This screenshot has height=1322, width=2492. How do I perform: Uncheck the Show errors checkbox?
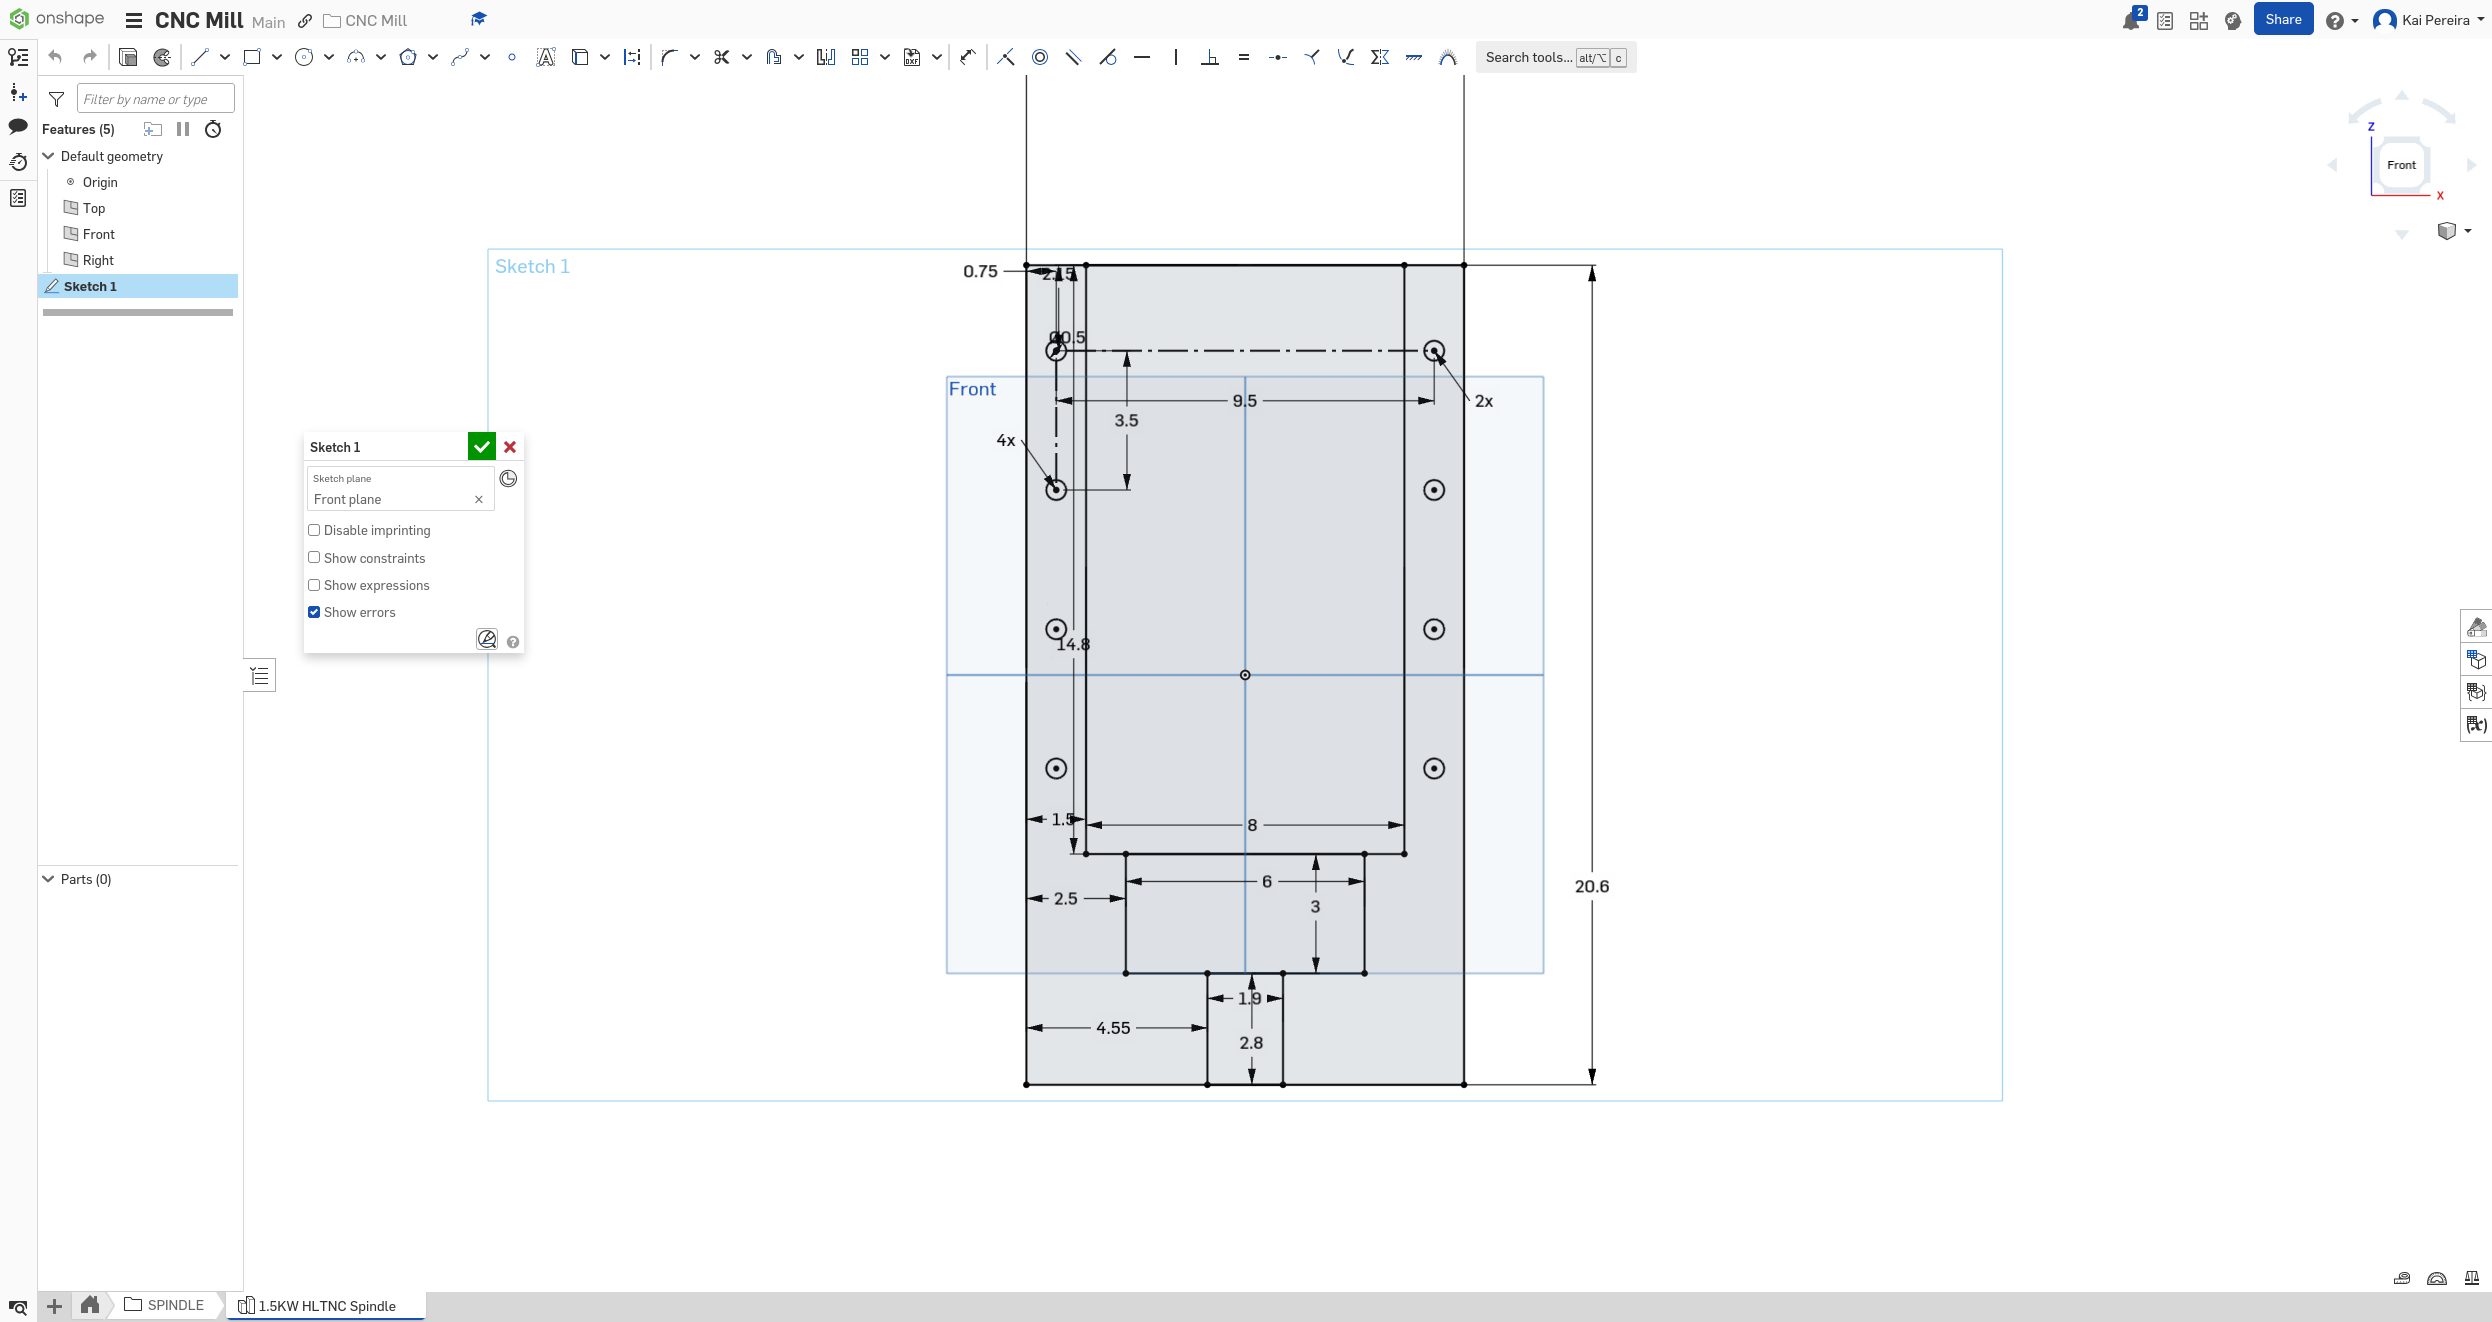point(313,612)
